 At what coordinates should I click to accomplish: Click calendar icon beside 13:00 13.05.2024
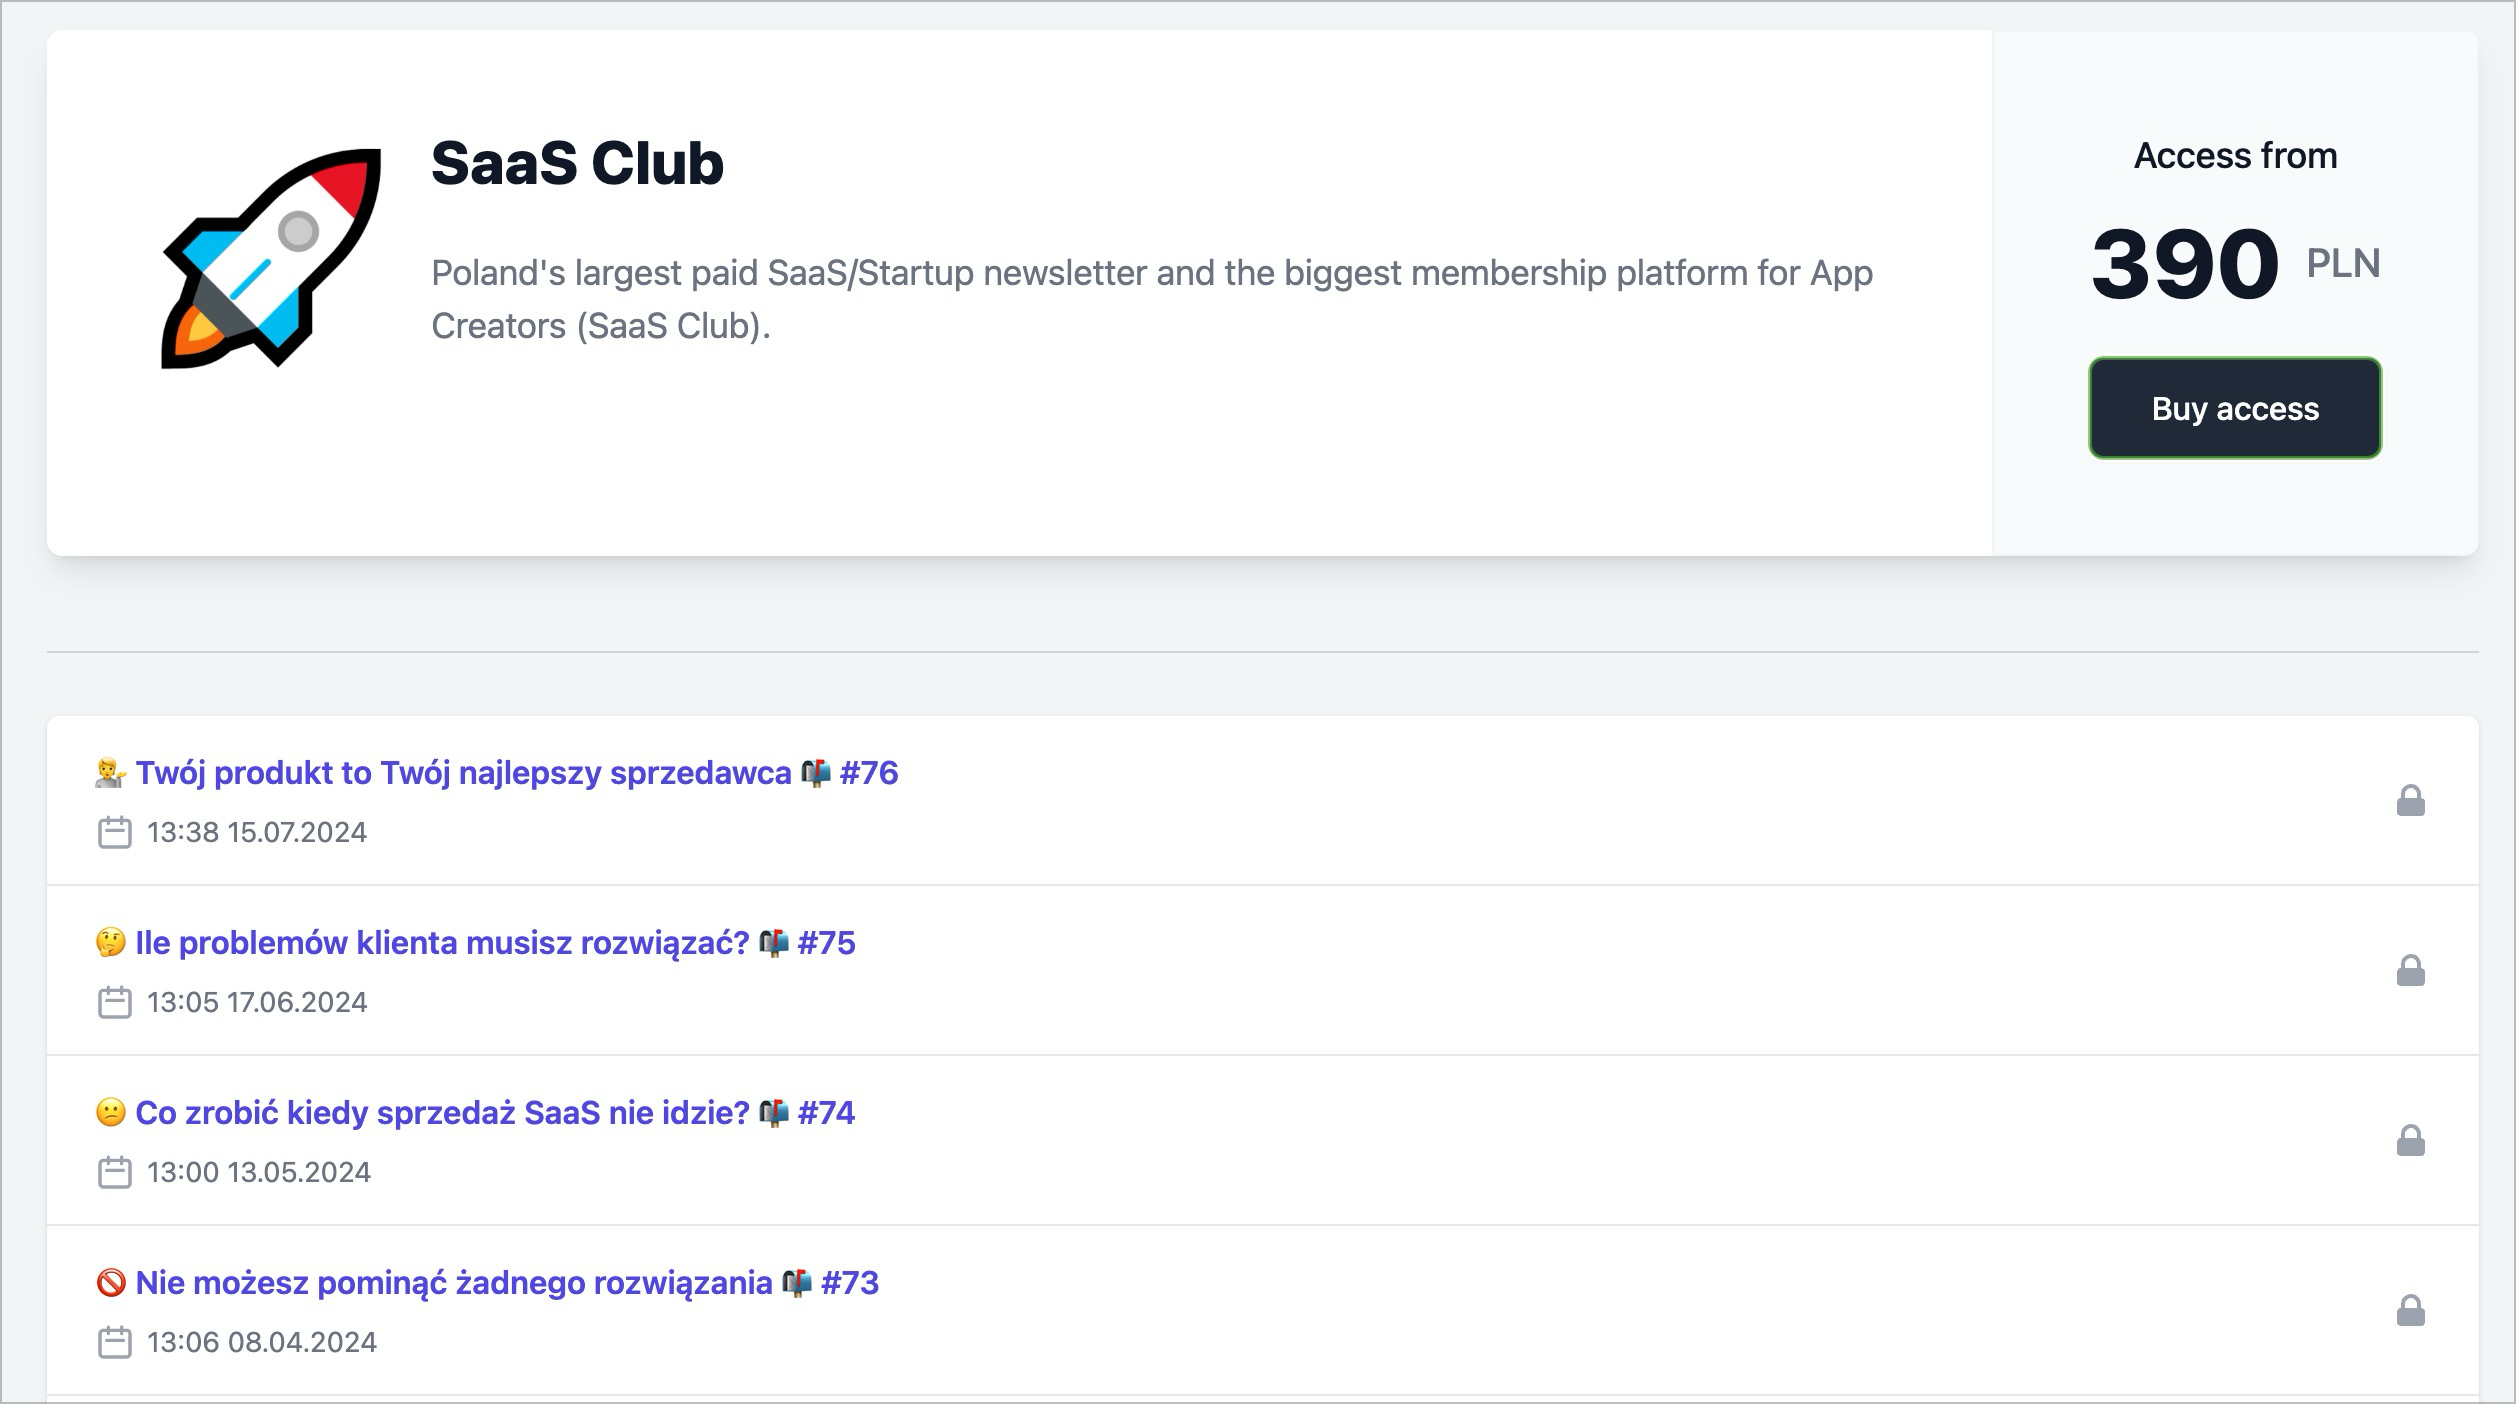115,1172
